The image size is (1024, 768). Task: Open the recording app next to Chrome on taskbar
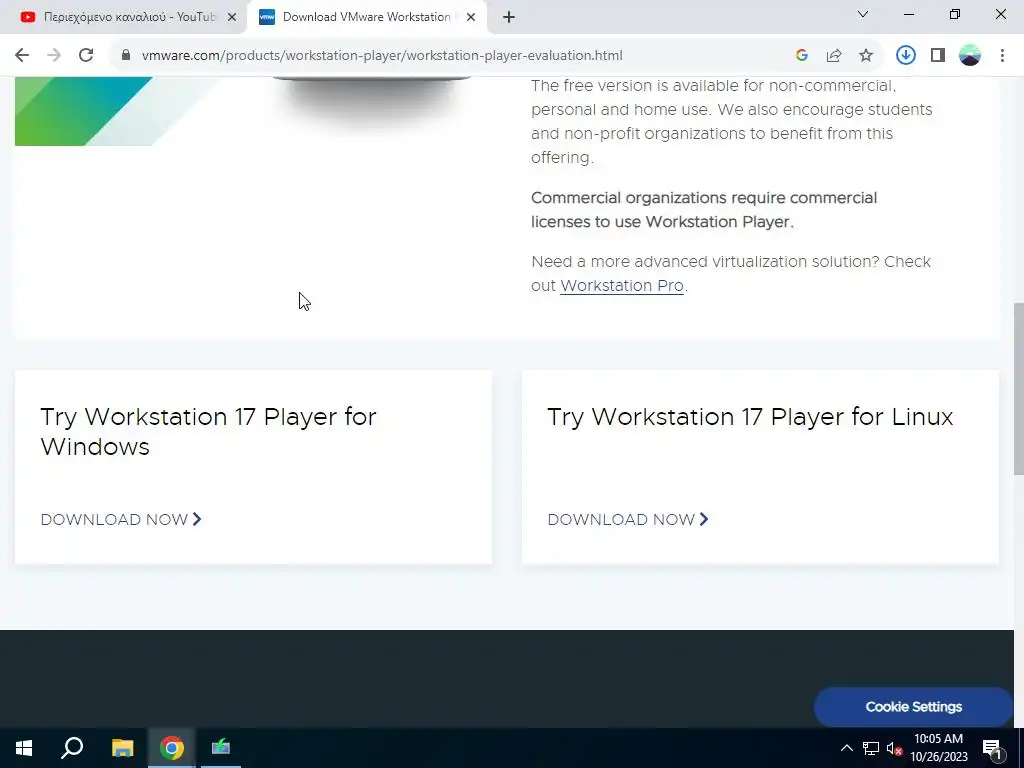(221, 748)
